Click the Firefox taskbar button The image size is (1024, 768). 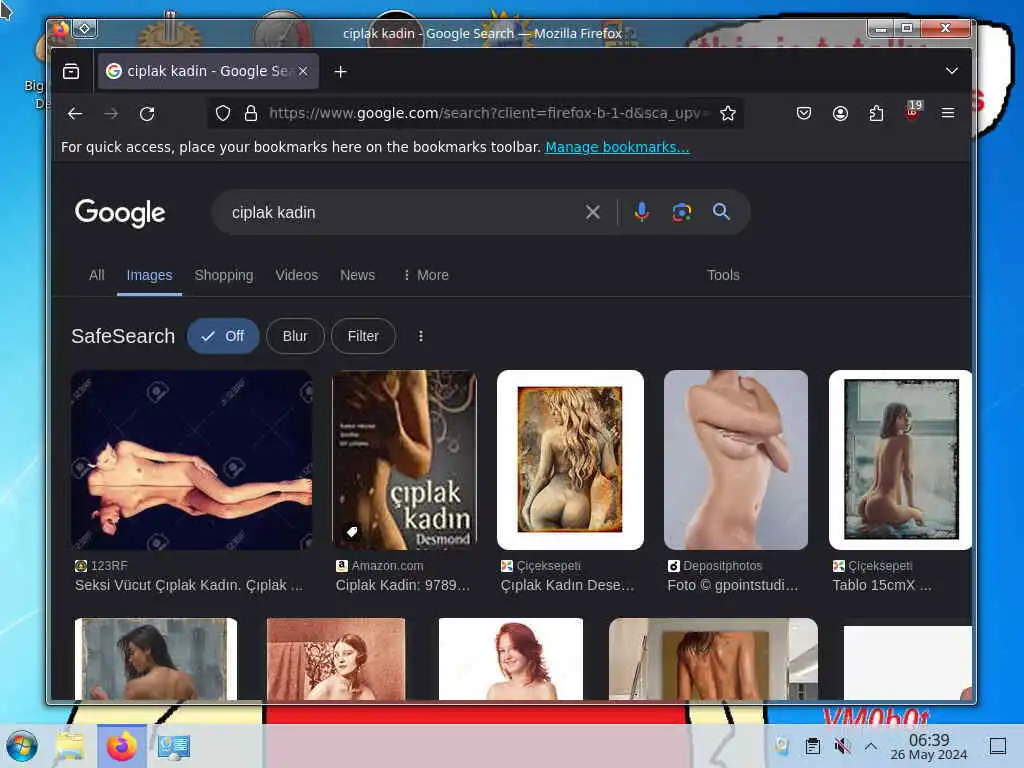[x=122, y=746]
